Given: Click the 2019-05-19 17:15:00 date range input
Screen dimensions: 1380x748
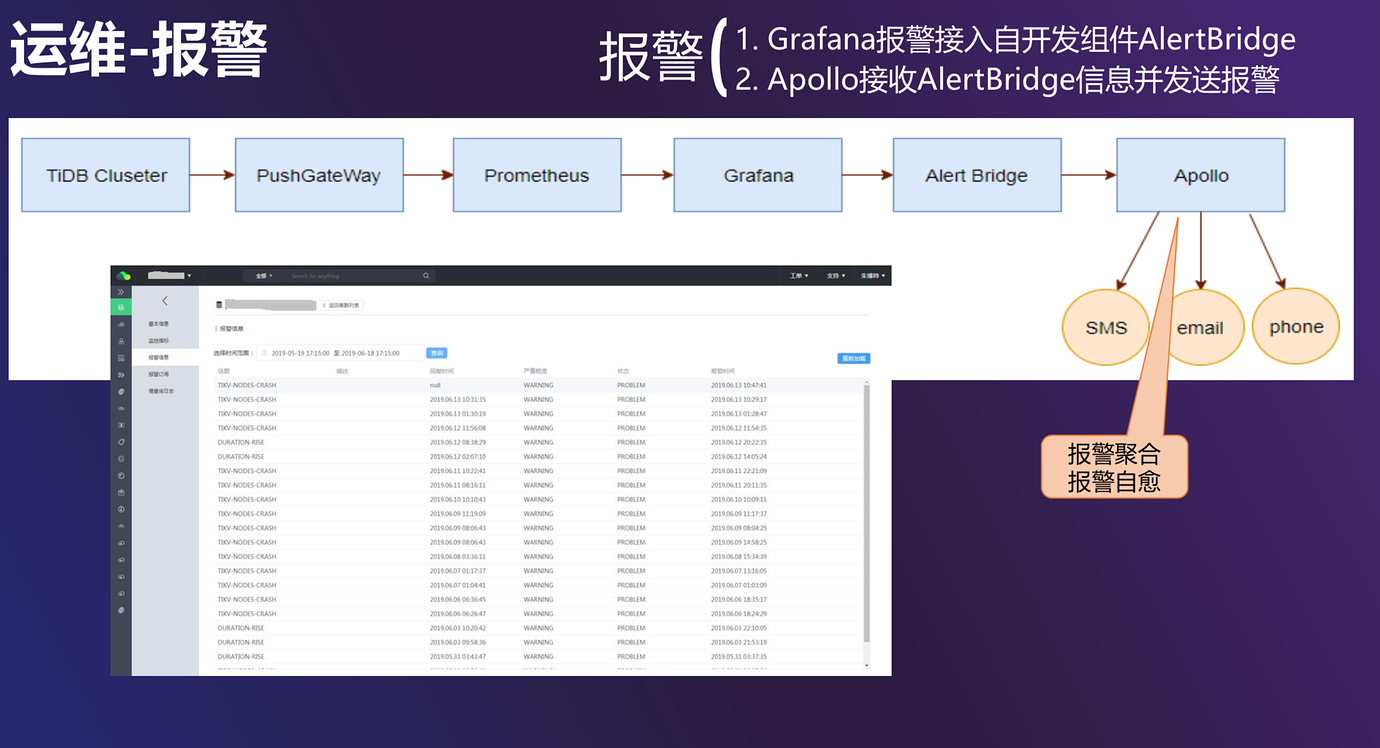Looking at the screenshot, I should coord(342,353).
